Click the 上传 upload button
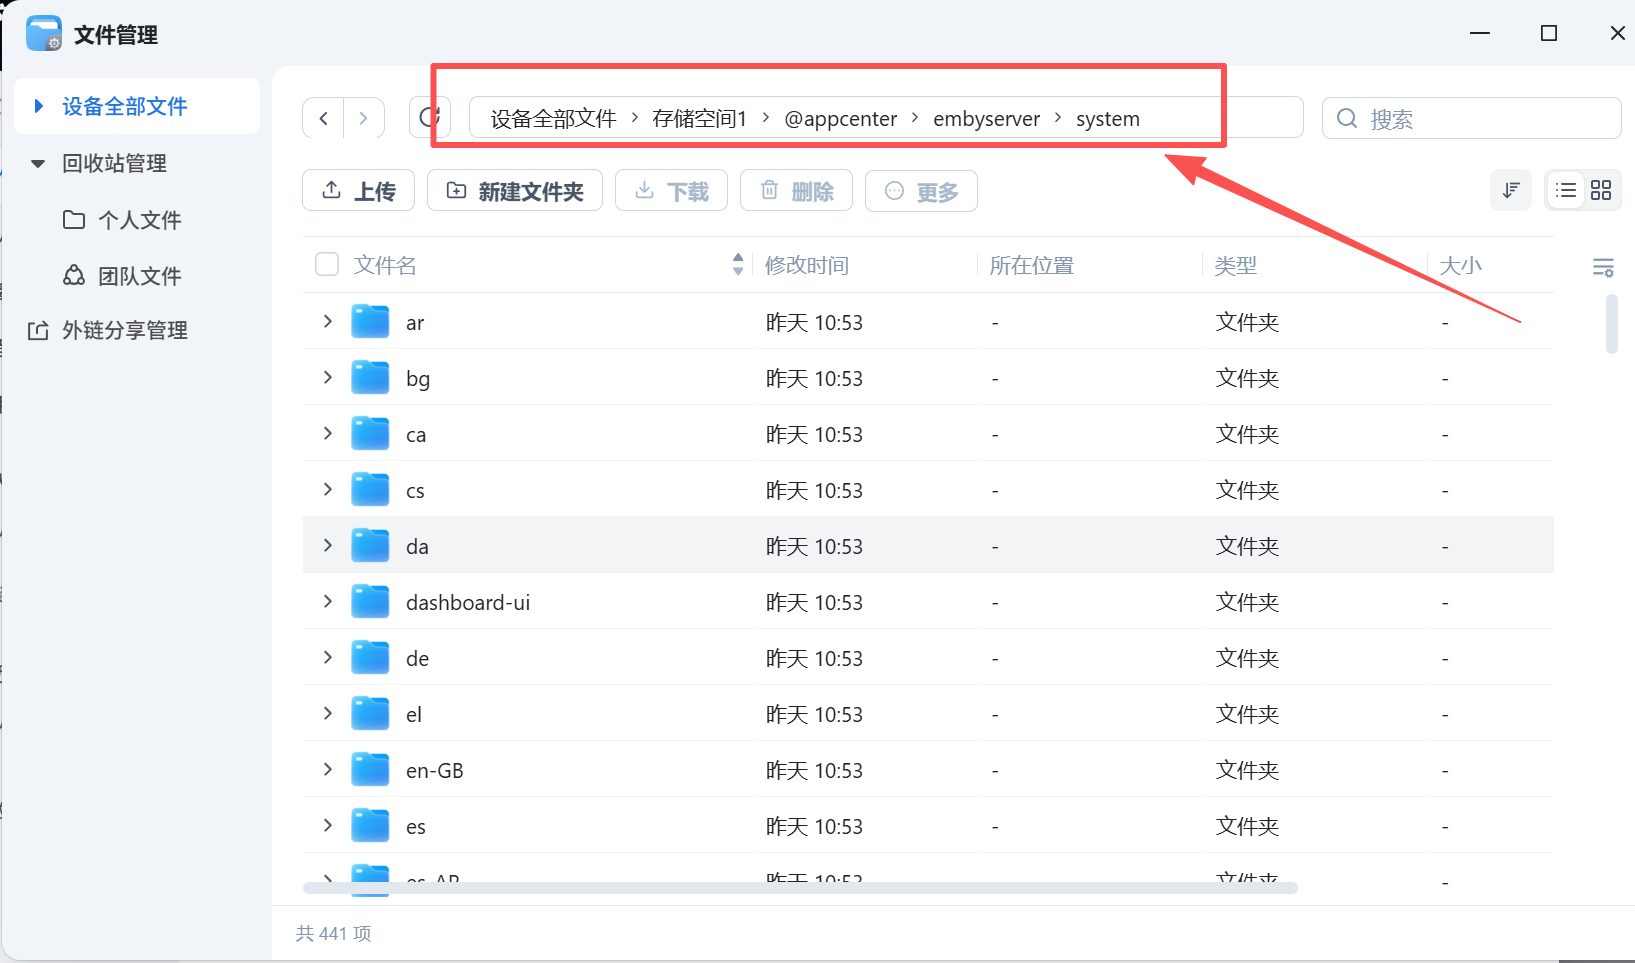The width and height of the screenshot is (1635, 963). [359, 190]
